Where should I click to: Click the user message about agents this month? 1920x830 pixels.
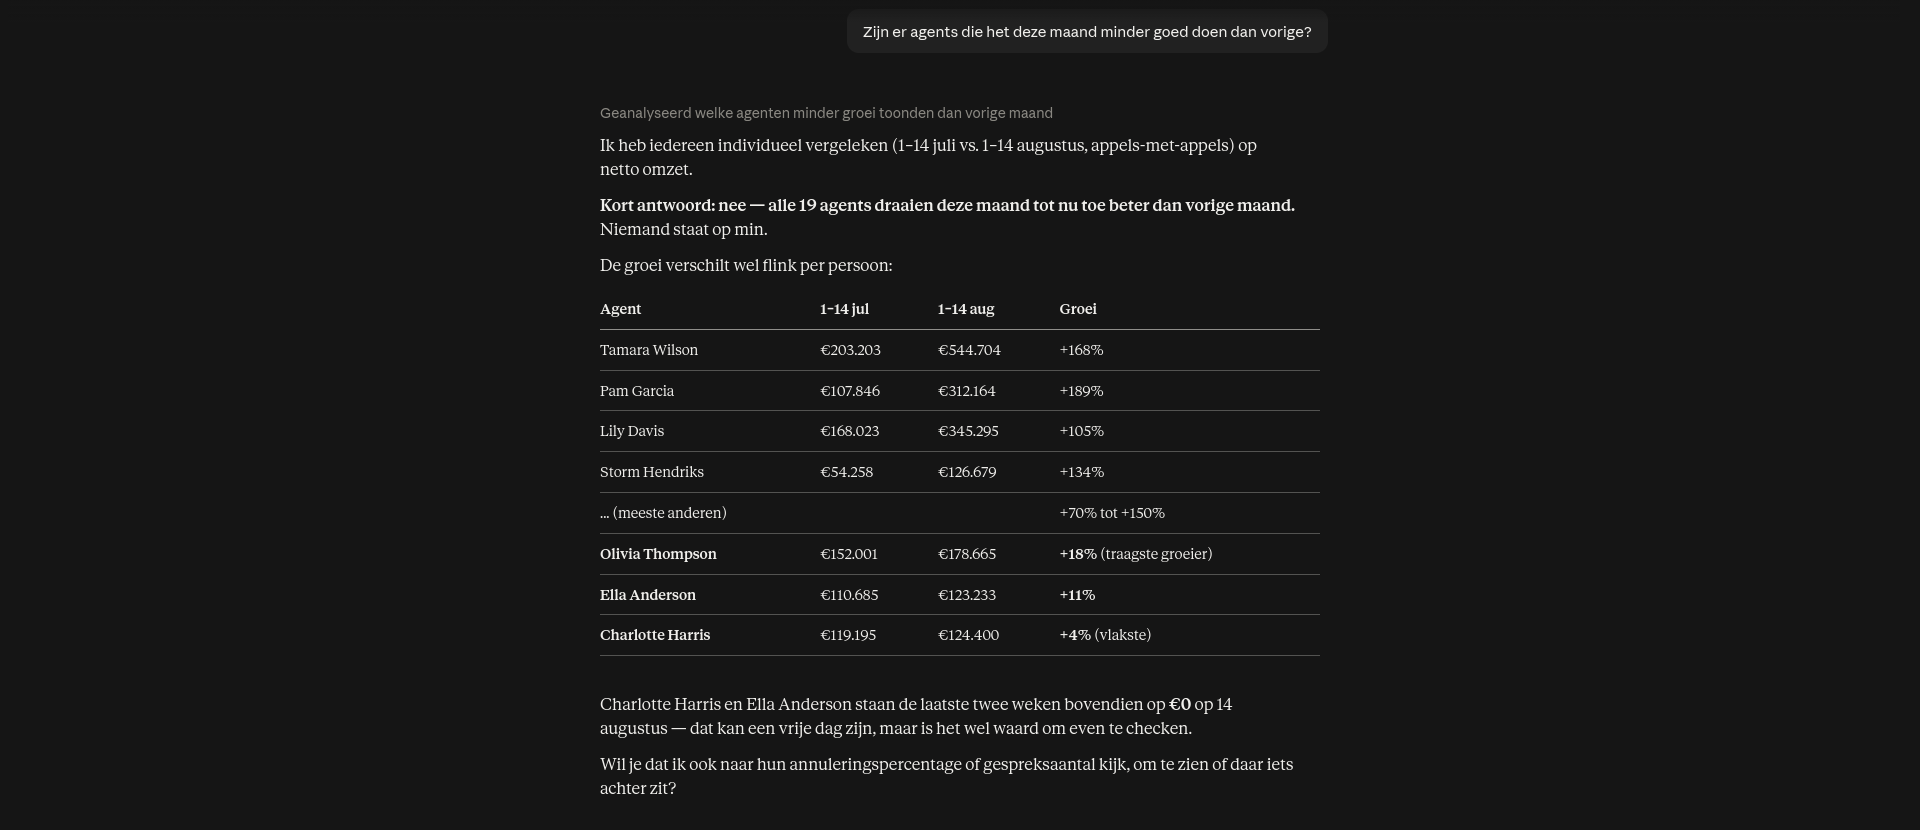pyautogui.click(x=1087, y=32)
